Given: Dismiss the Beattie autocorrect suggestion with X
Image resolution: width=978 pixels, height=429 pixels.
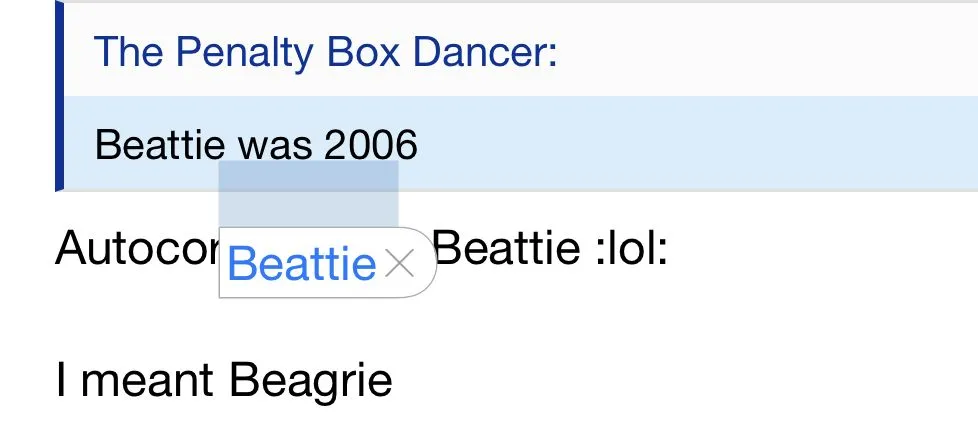Looking at the screenshot, I should [x=400, y=264].
